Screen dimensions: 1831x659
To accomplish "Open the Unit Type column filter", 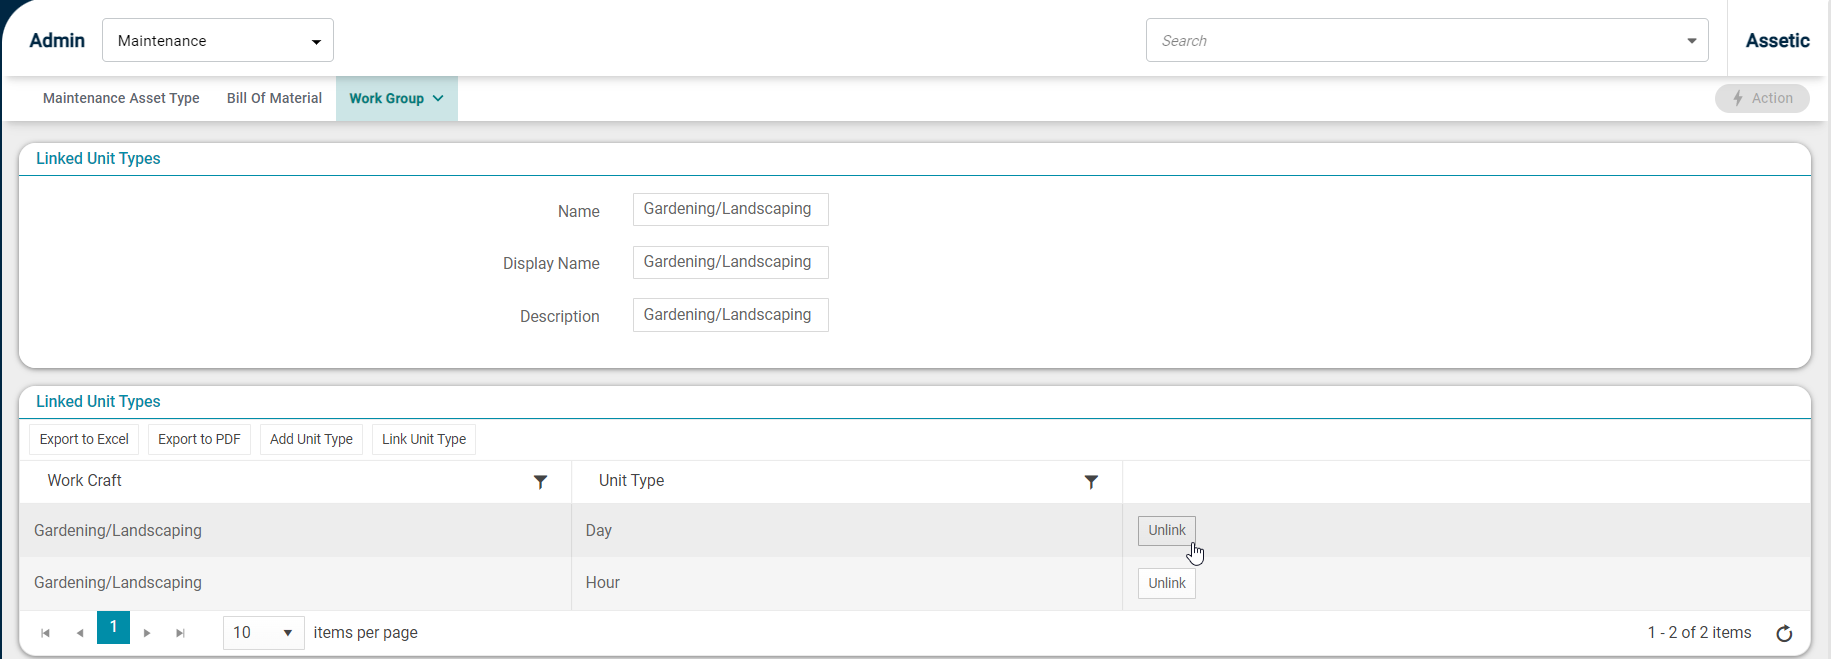I will point(1091,482).
